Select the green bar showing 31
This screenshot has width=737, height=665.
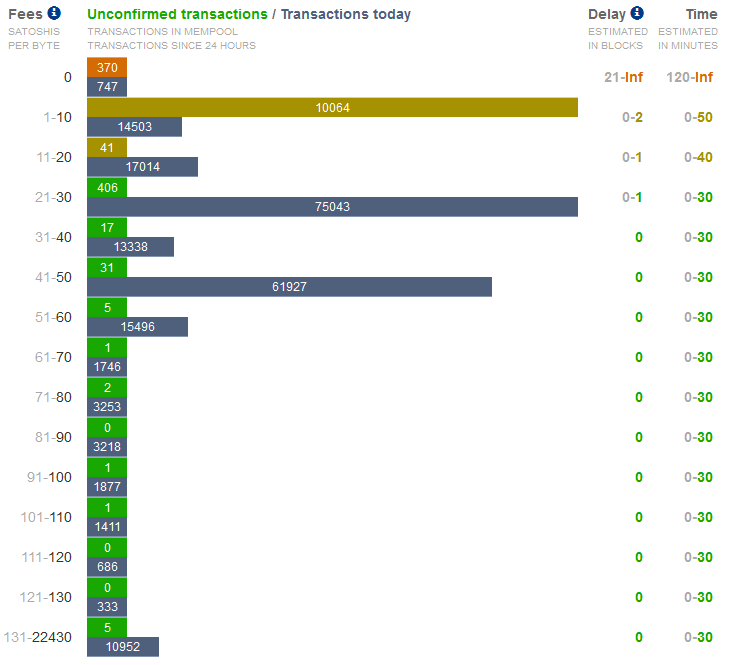click(x=107, y=267)
